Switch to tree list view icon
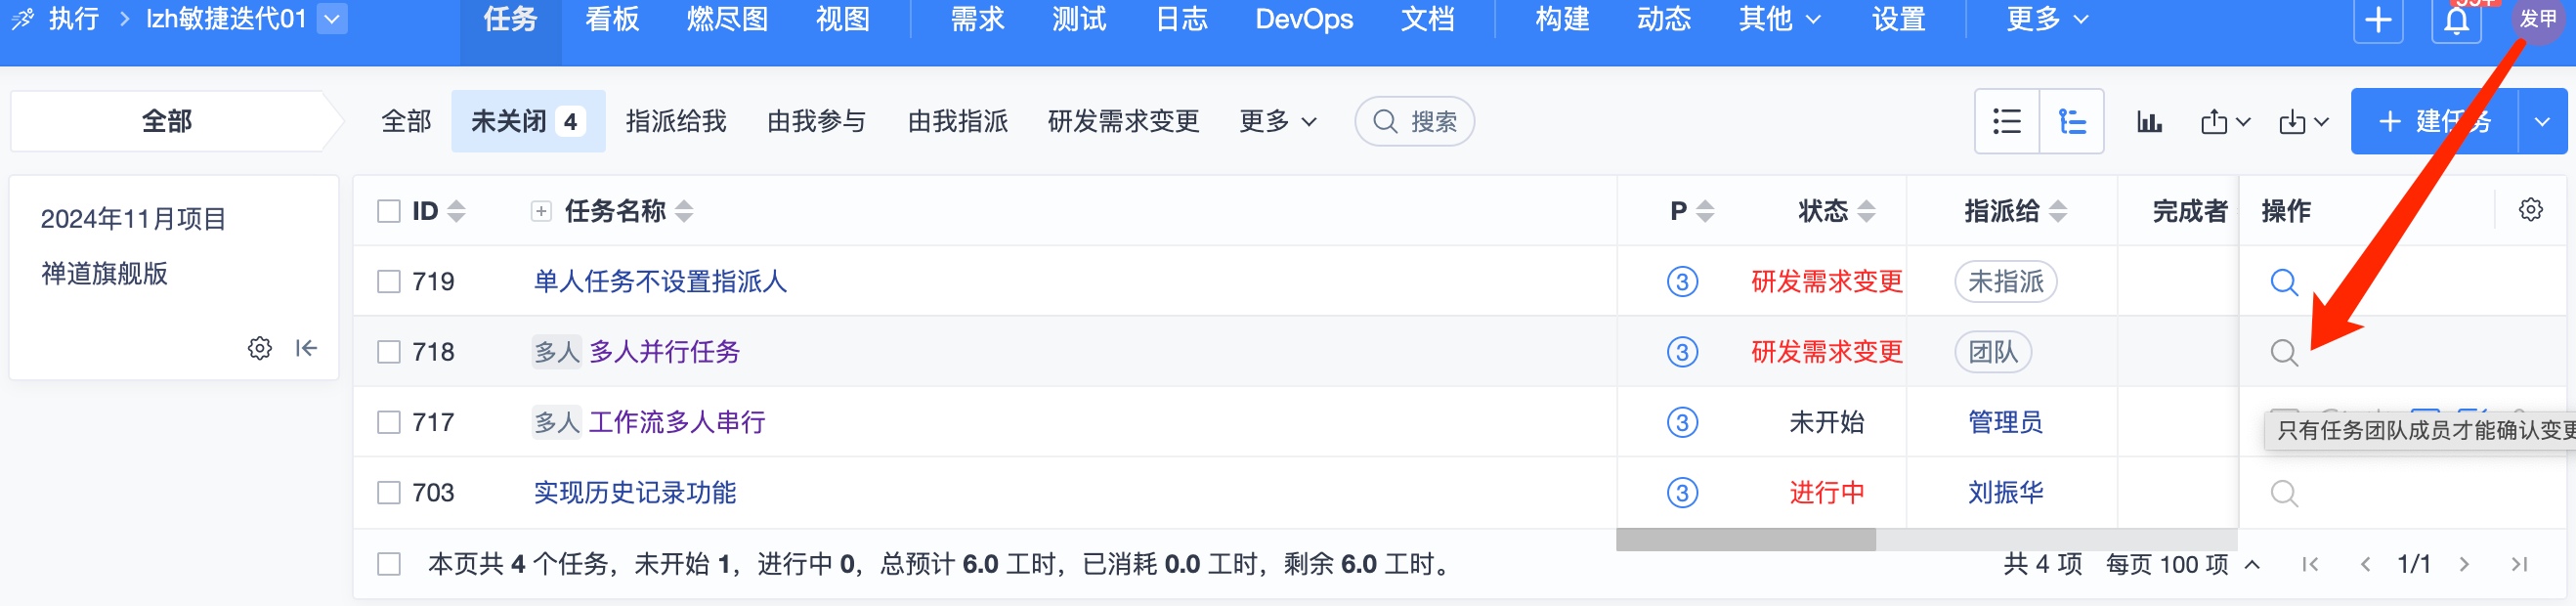Screen dimensions: 2576x606 [x=2072, y=121]
